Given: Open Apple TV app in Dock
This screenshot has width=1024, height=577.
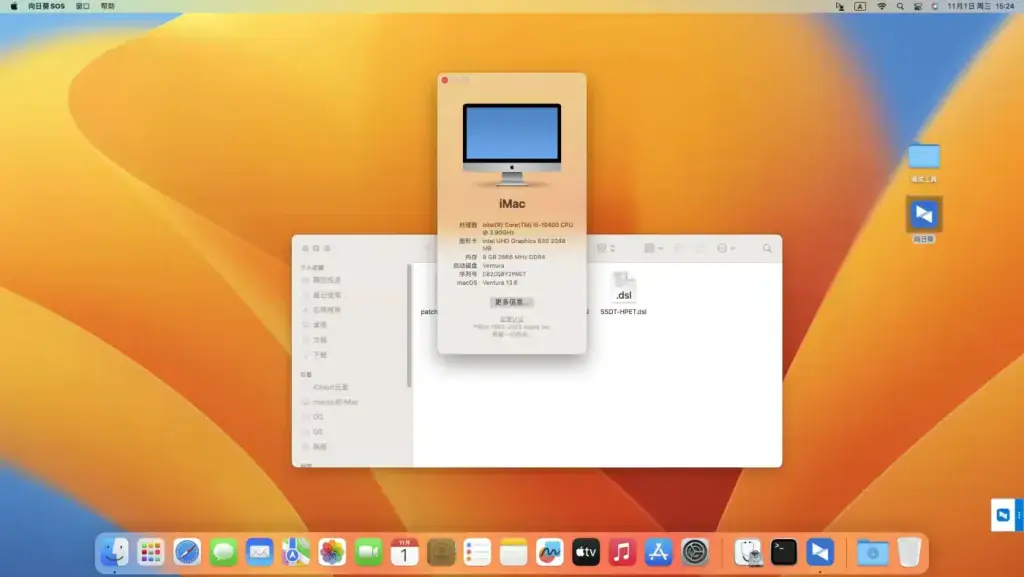Looking at the screenshot, I should pyautogui.click(x=586, y=552).
